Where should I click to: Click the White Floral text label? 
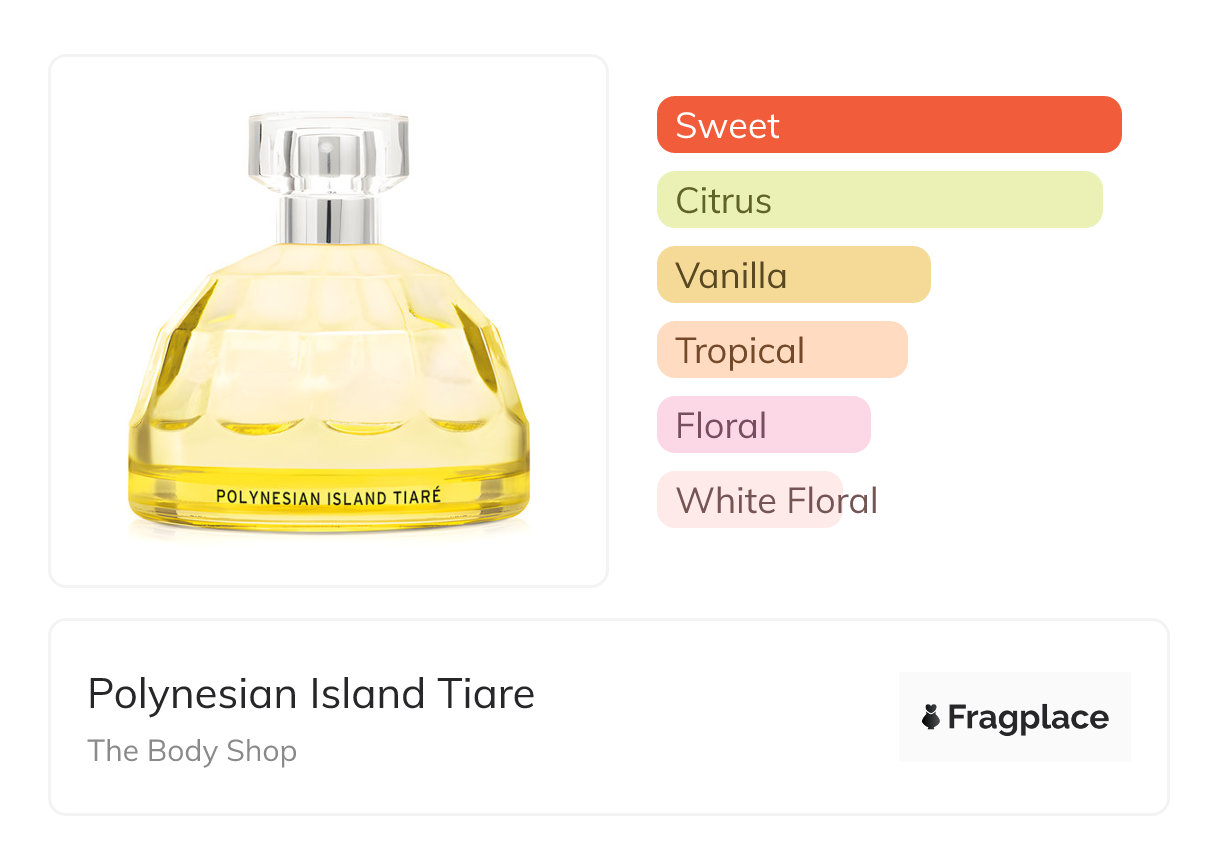point(776,500)
